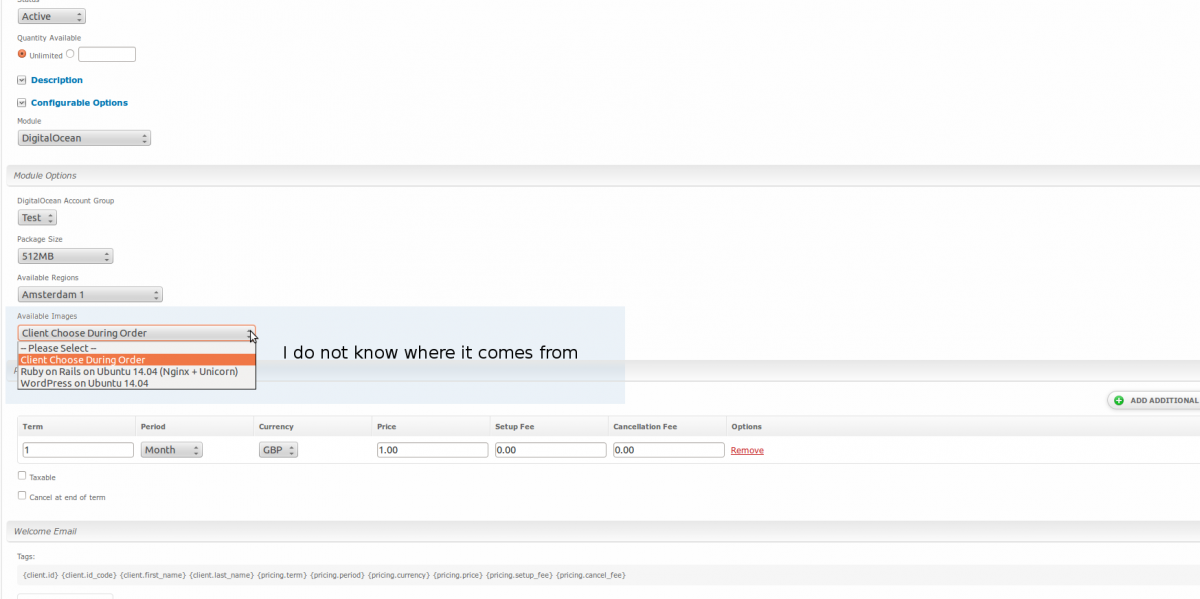Click the quantity available number field
This screenshot has width=1200, height=599.
click(107, 54)
